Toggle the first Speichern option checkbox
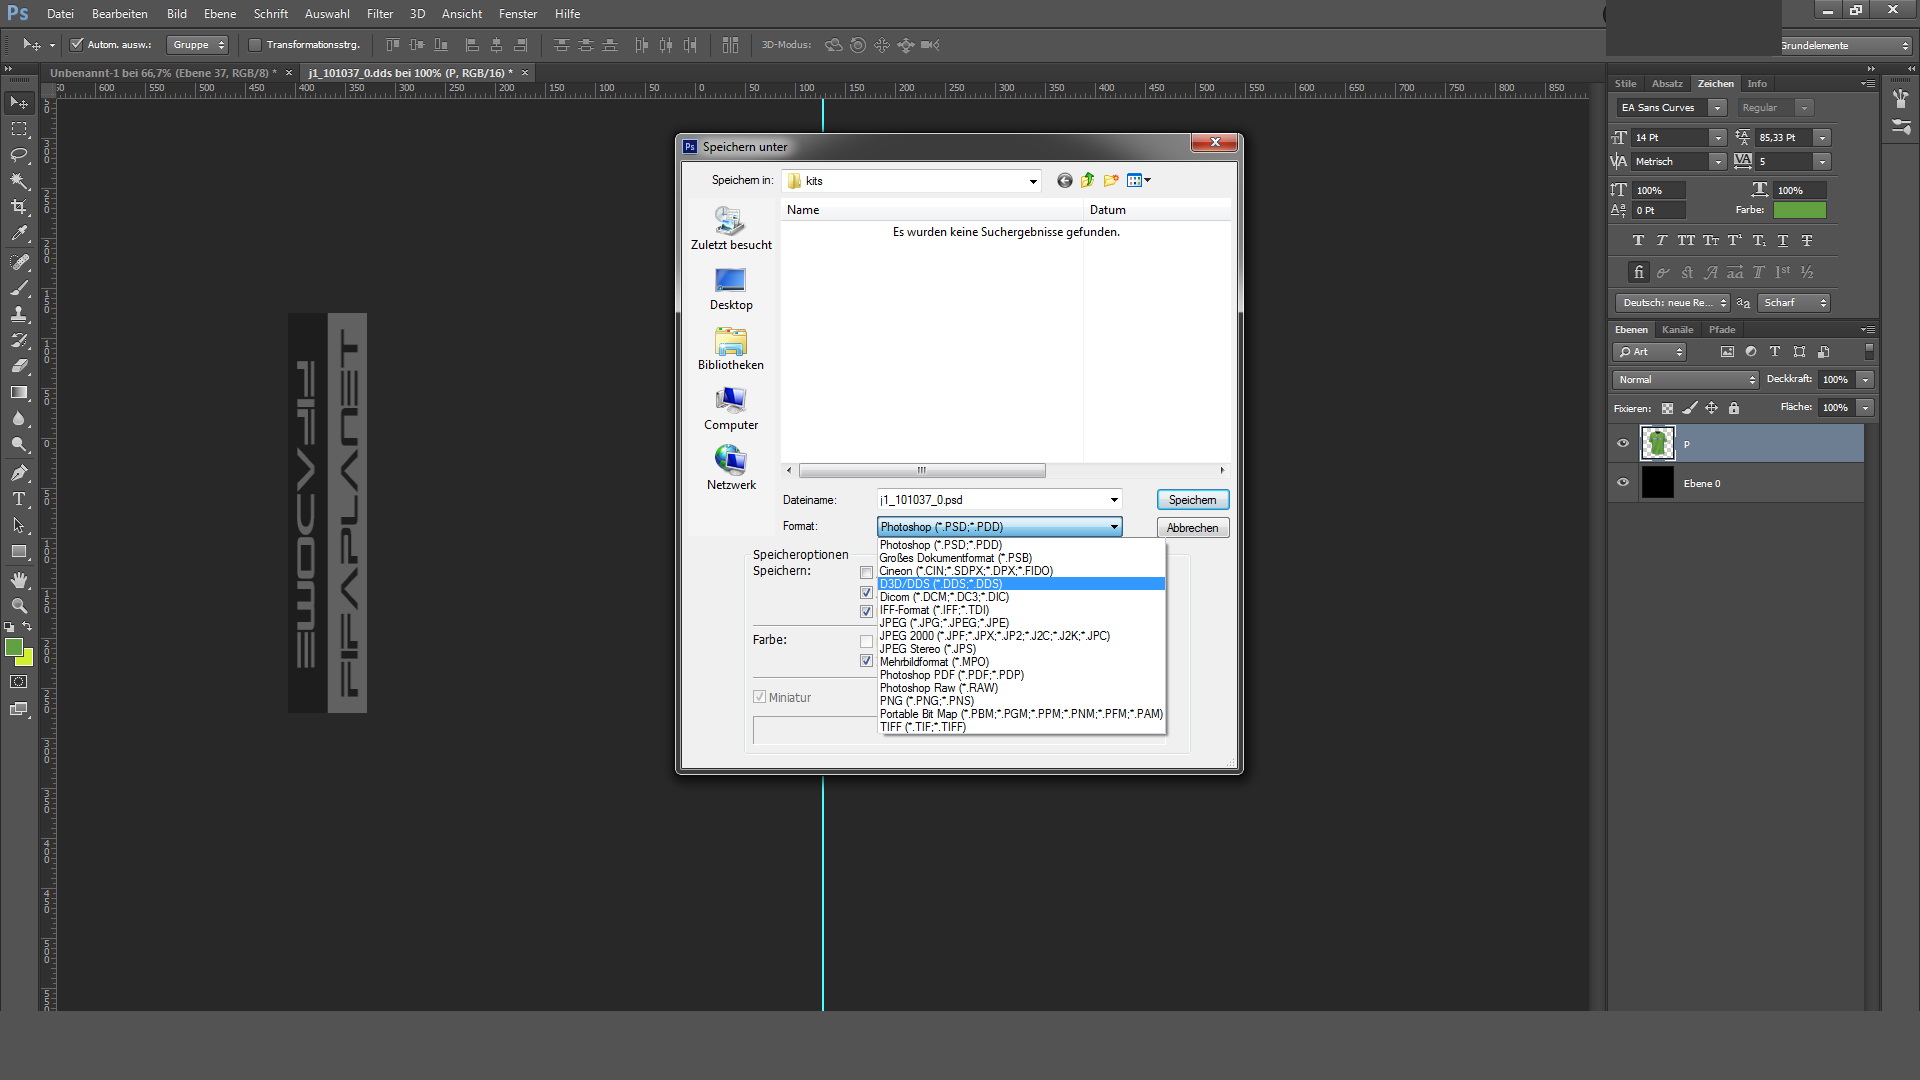 [x=867, y=573]
